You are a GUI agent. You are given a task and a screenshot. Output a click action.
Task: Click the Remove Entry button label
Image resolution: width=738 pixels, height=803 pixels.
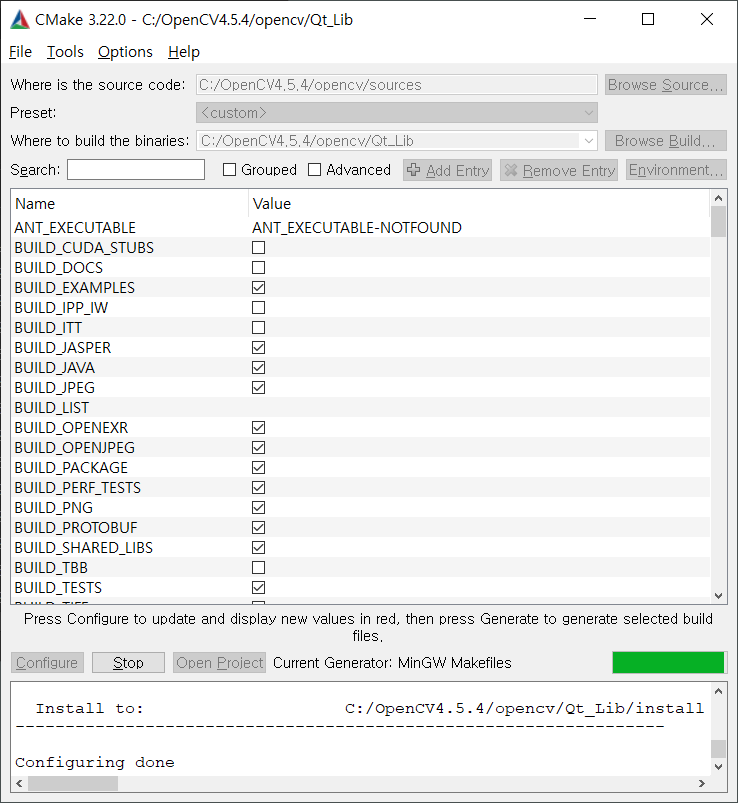point(568,170)
